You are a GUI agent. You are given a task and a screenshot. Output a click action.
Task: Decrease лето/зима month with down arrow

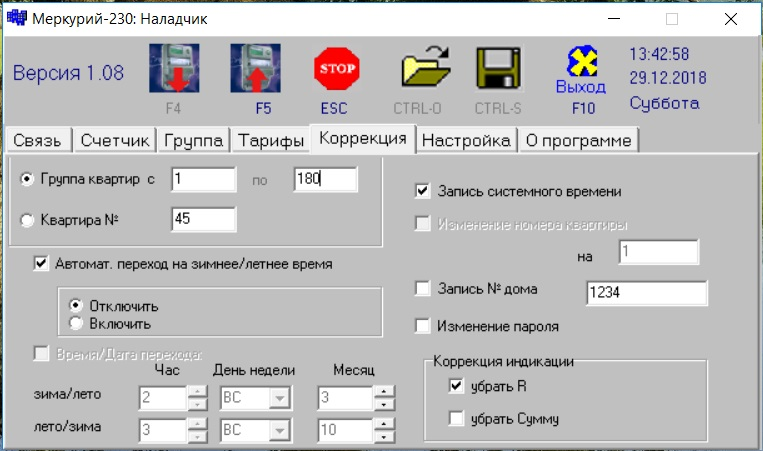pos(384,436)
